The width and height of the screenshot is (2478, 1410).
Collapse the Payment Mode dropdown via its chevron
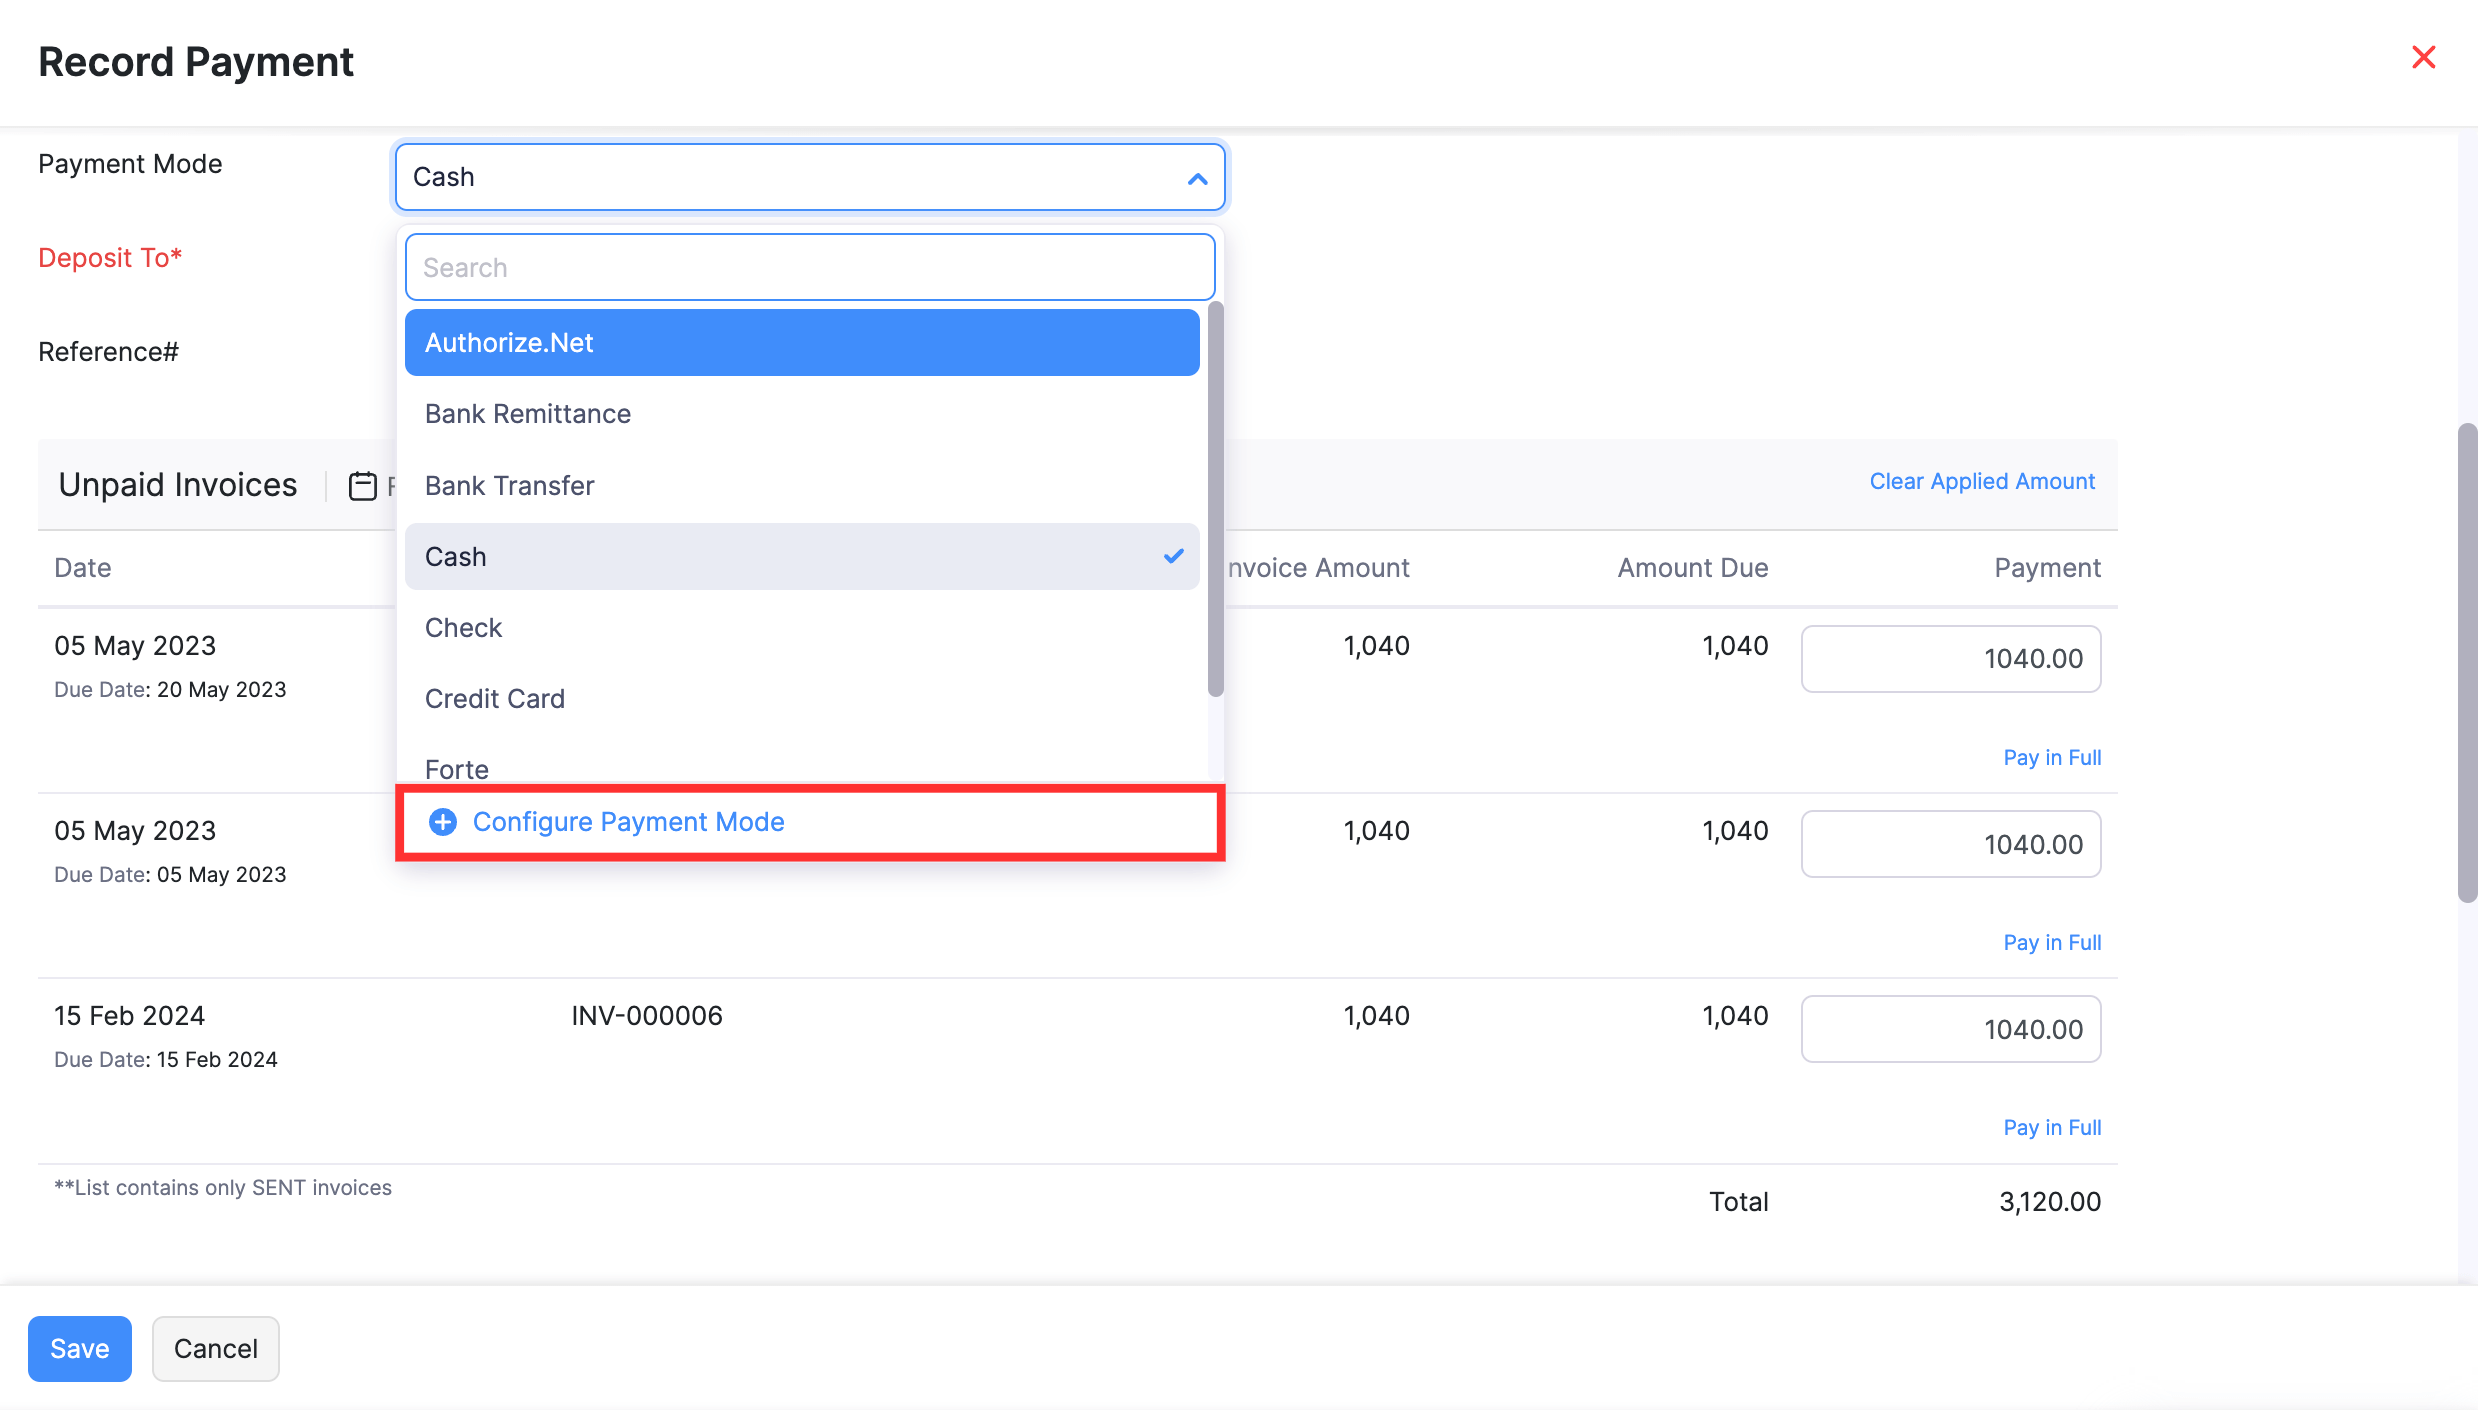1197,177
